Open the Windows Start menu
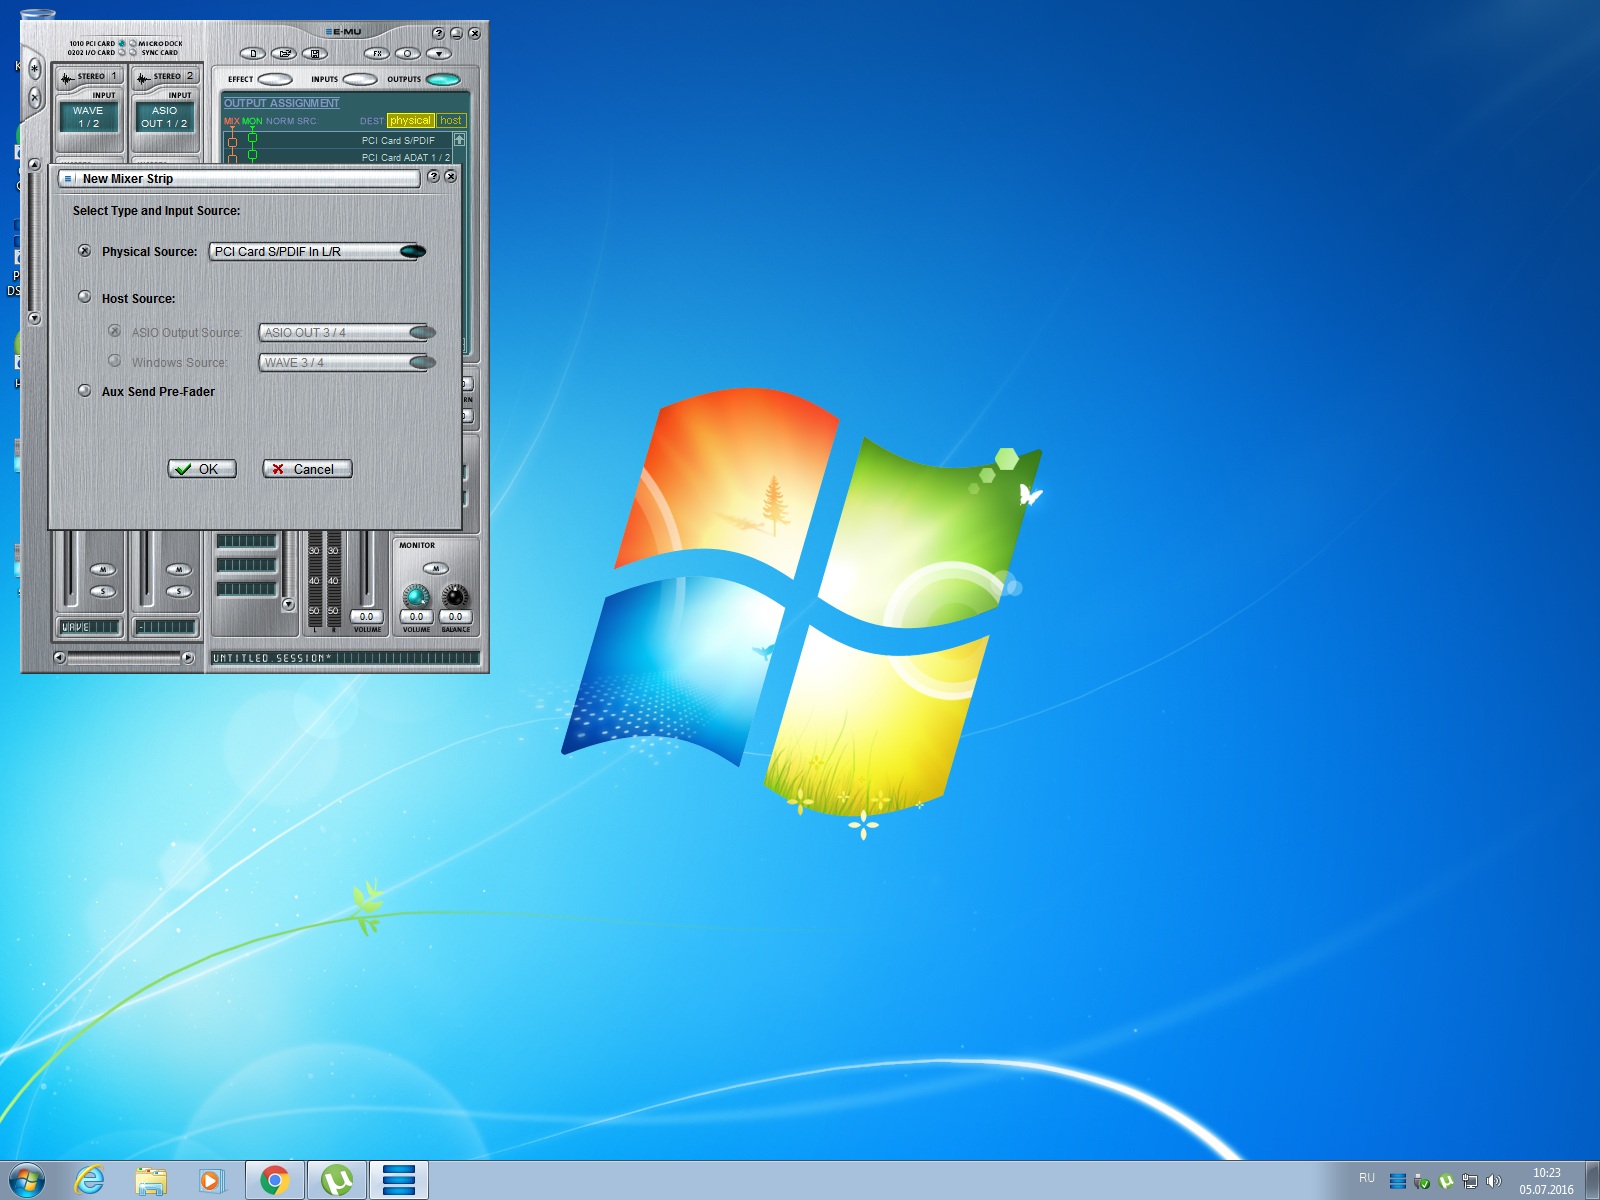 (x=26, y=1180)
